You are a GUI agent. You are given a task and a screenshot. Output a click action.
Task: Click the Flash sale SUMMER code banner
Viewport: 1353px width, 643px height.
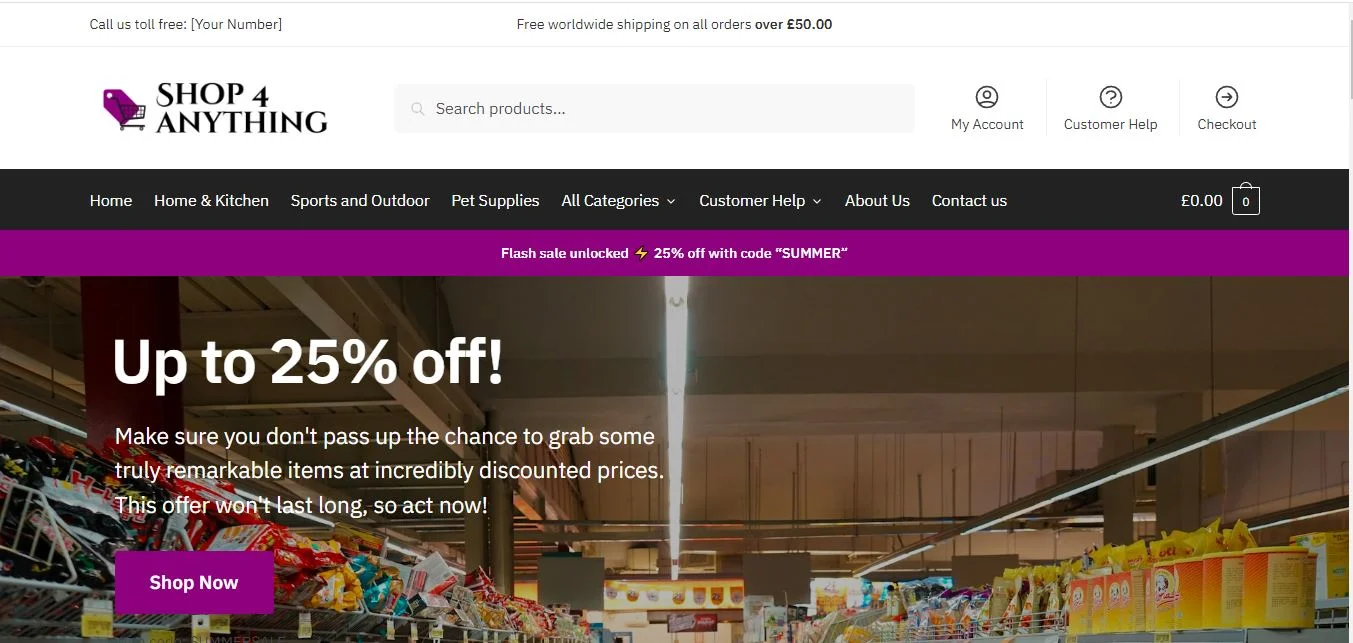(674, 253)
